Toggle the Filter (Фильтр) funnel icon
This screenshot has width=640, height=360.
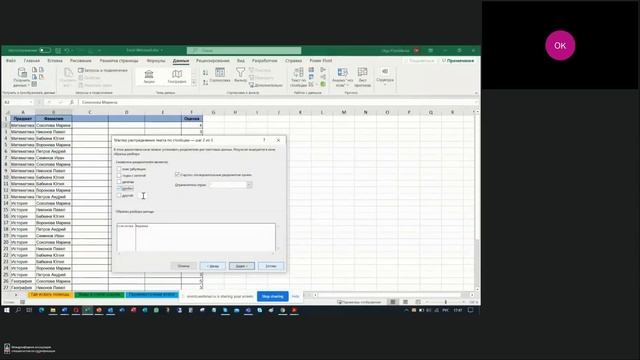tap(240, 75)
